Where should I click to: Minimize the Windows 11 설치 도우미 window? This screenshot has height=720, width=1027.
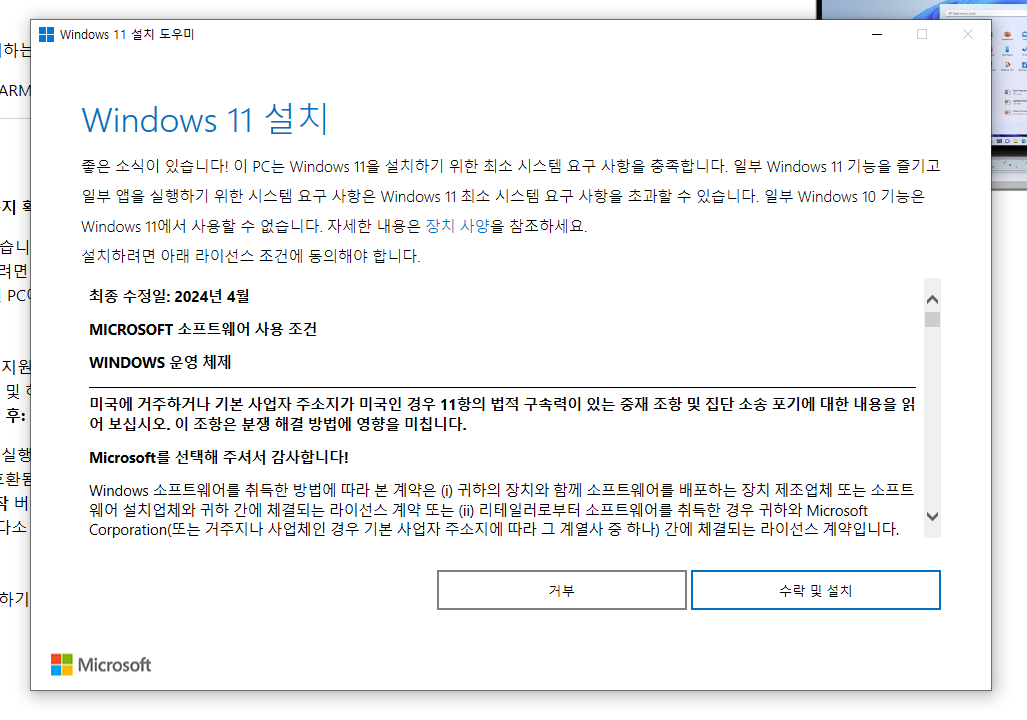tap(877, 34)
